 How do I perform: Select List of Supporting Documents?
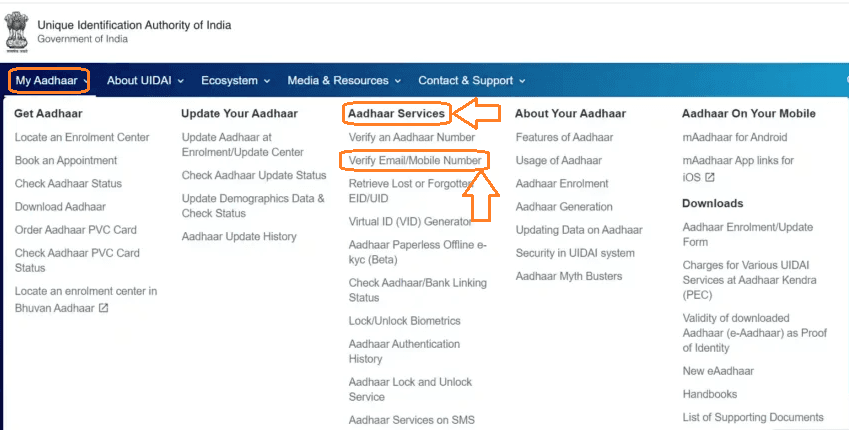pyautogui.click(x=753, y=417)
